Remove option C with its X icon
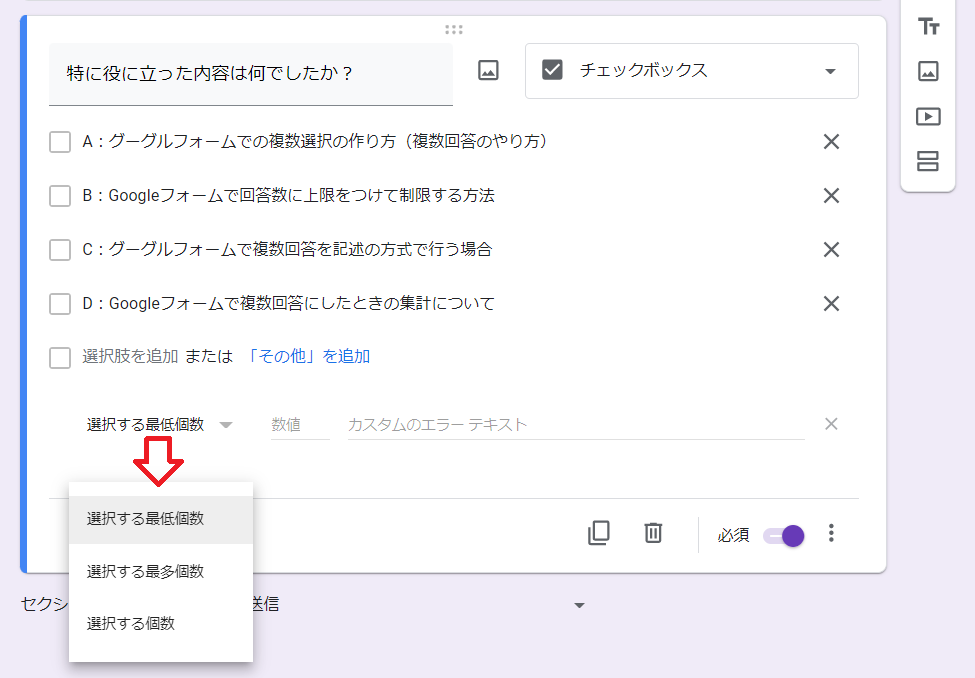The image size is (975, 678). [x=831, y=249]
